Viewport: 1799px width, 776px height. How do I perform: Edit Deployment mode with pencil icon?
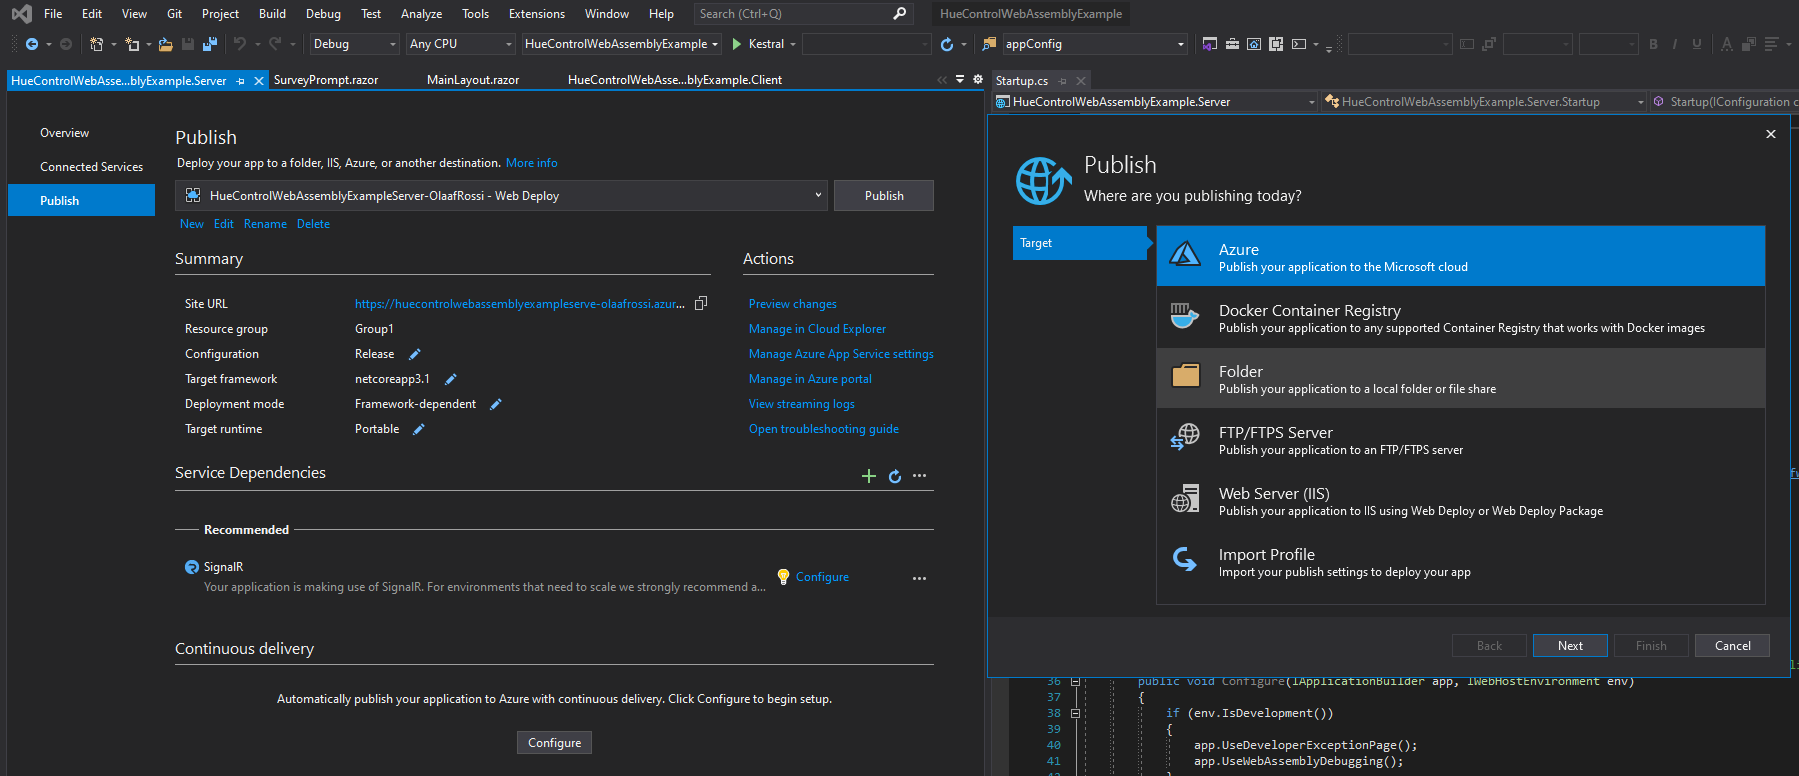(495, 404)
